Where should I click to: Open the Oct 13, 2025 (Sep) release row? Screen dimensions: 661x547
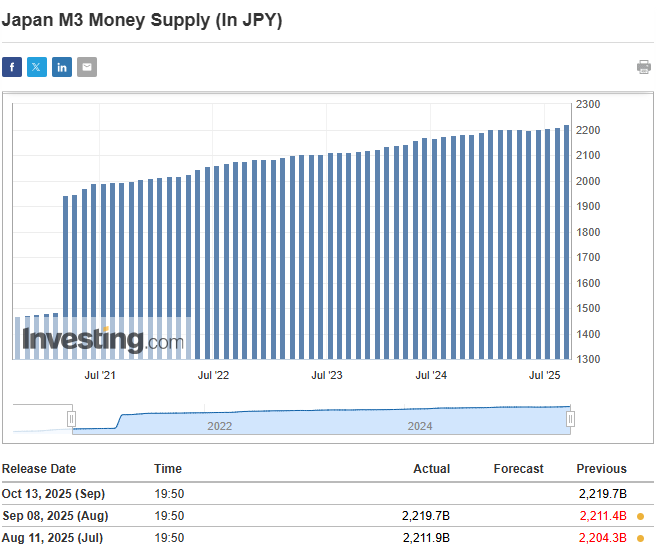(x=53, y=493)
